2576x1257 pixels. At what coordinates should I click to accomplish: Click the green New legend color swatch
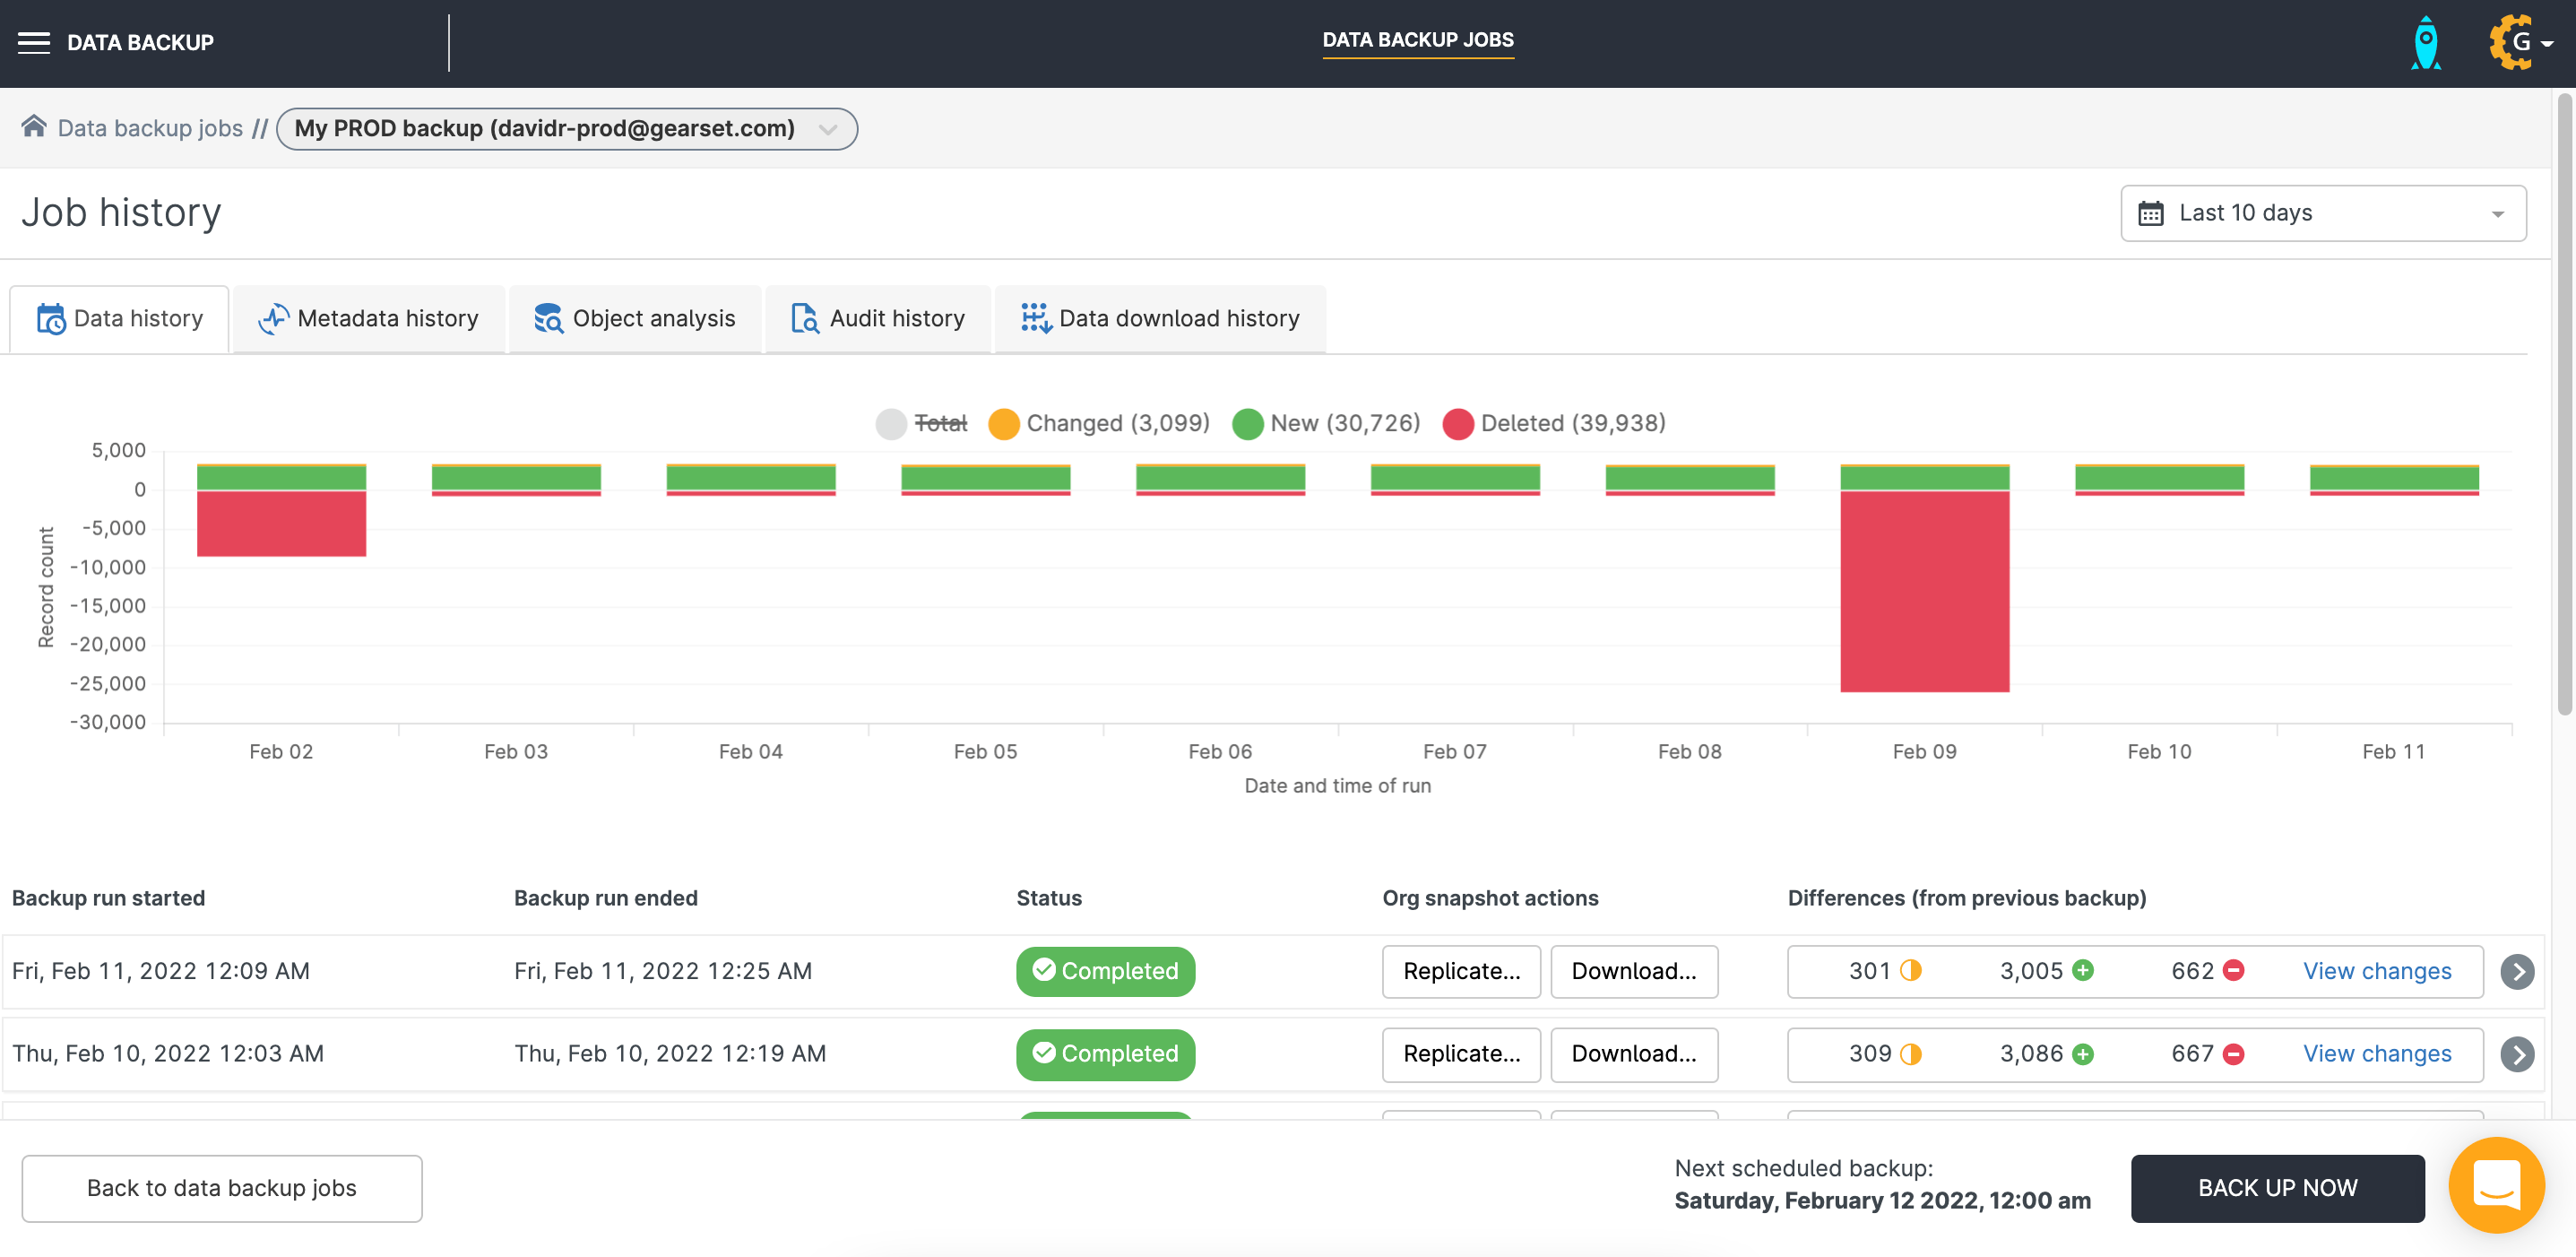1247,424
